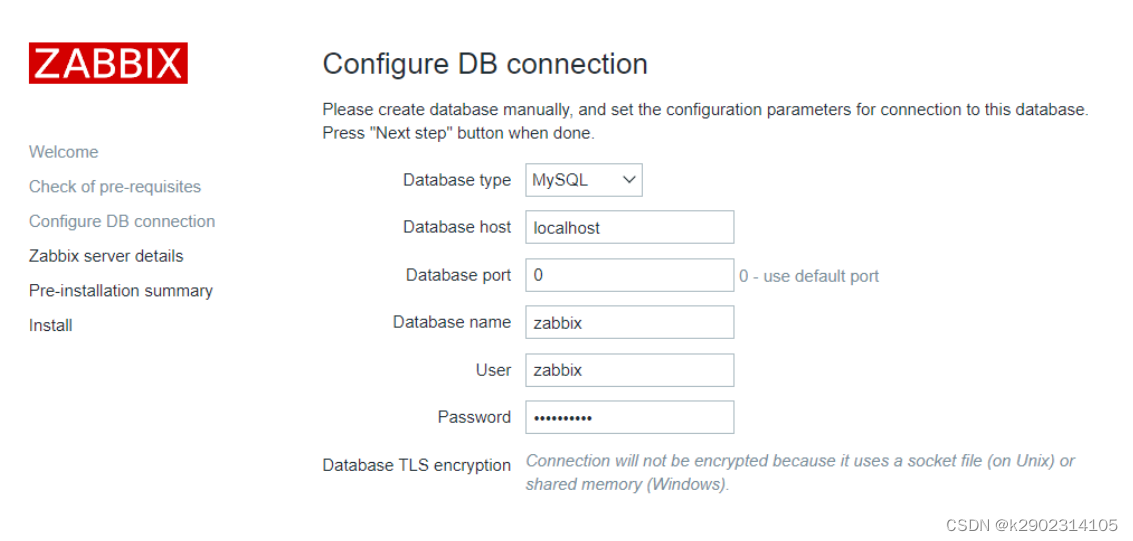Select Configure DB connection in sidebar

(122, 221)
